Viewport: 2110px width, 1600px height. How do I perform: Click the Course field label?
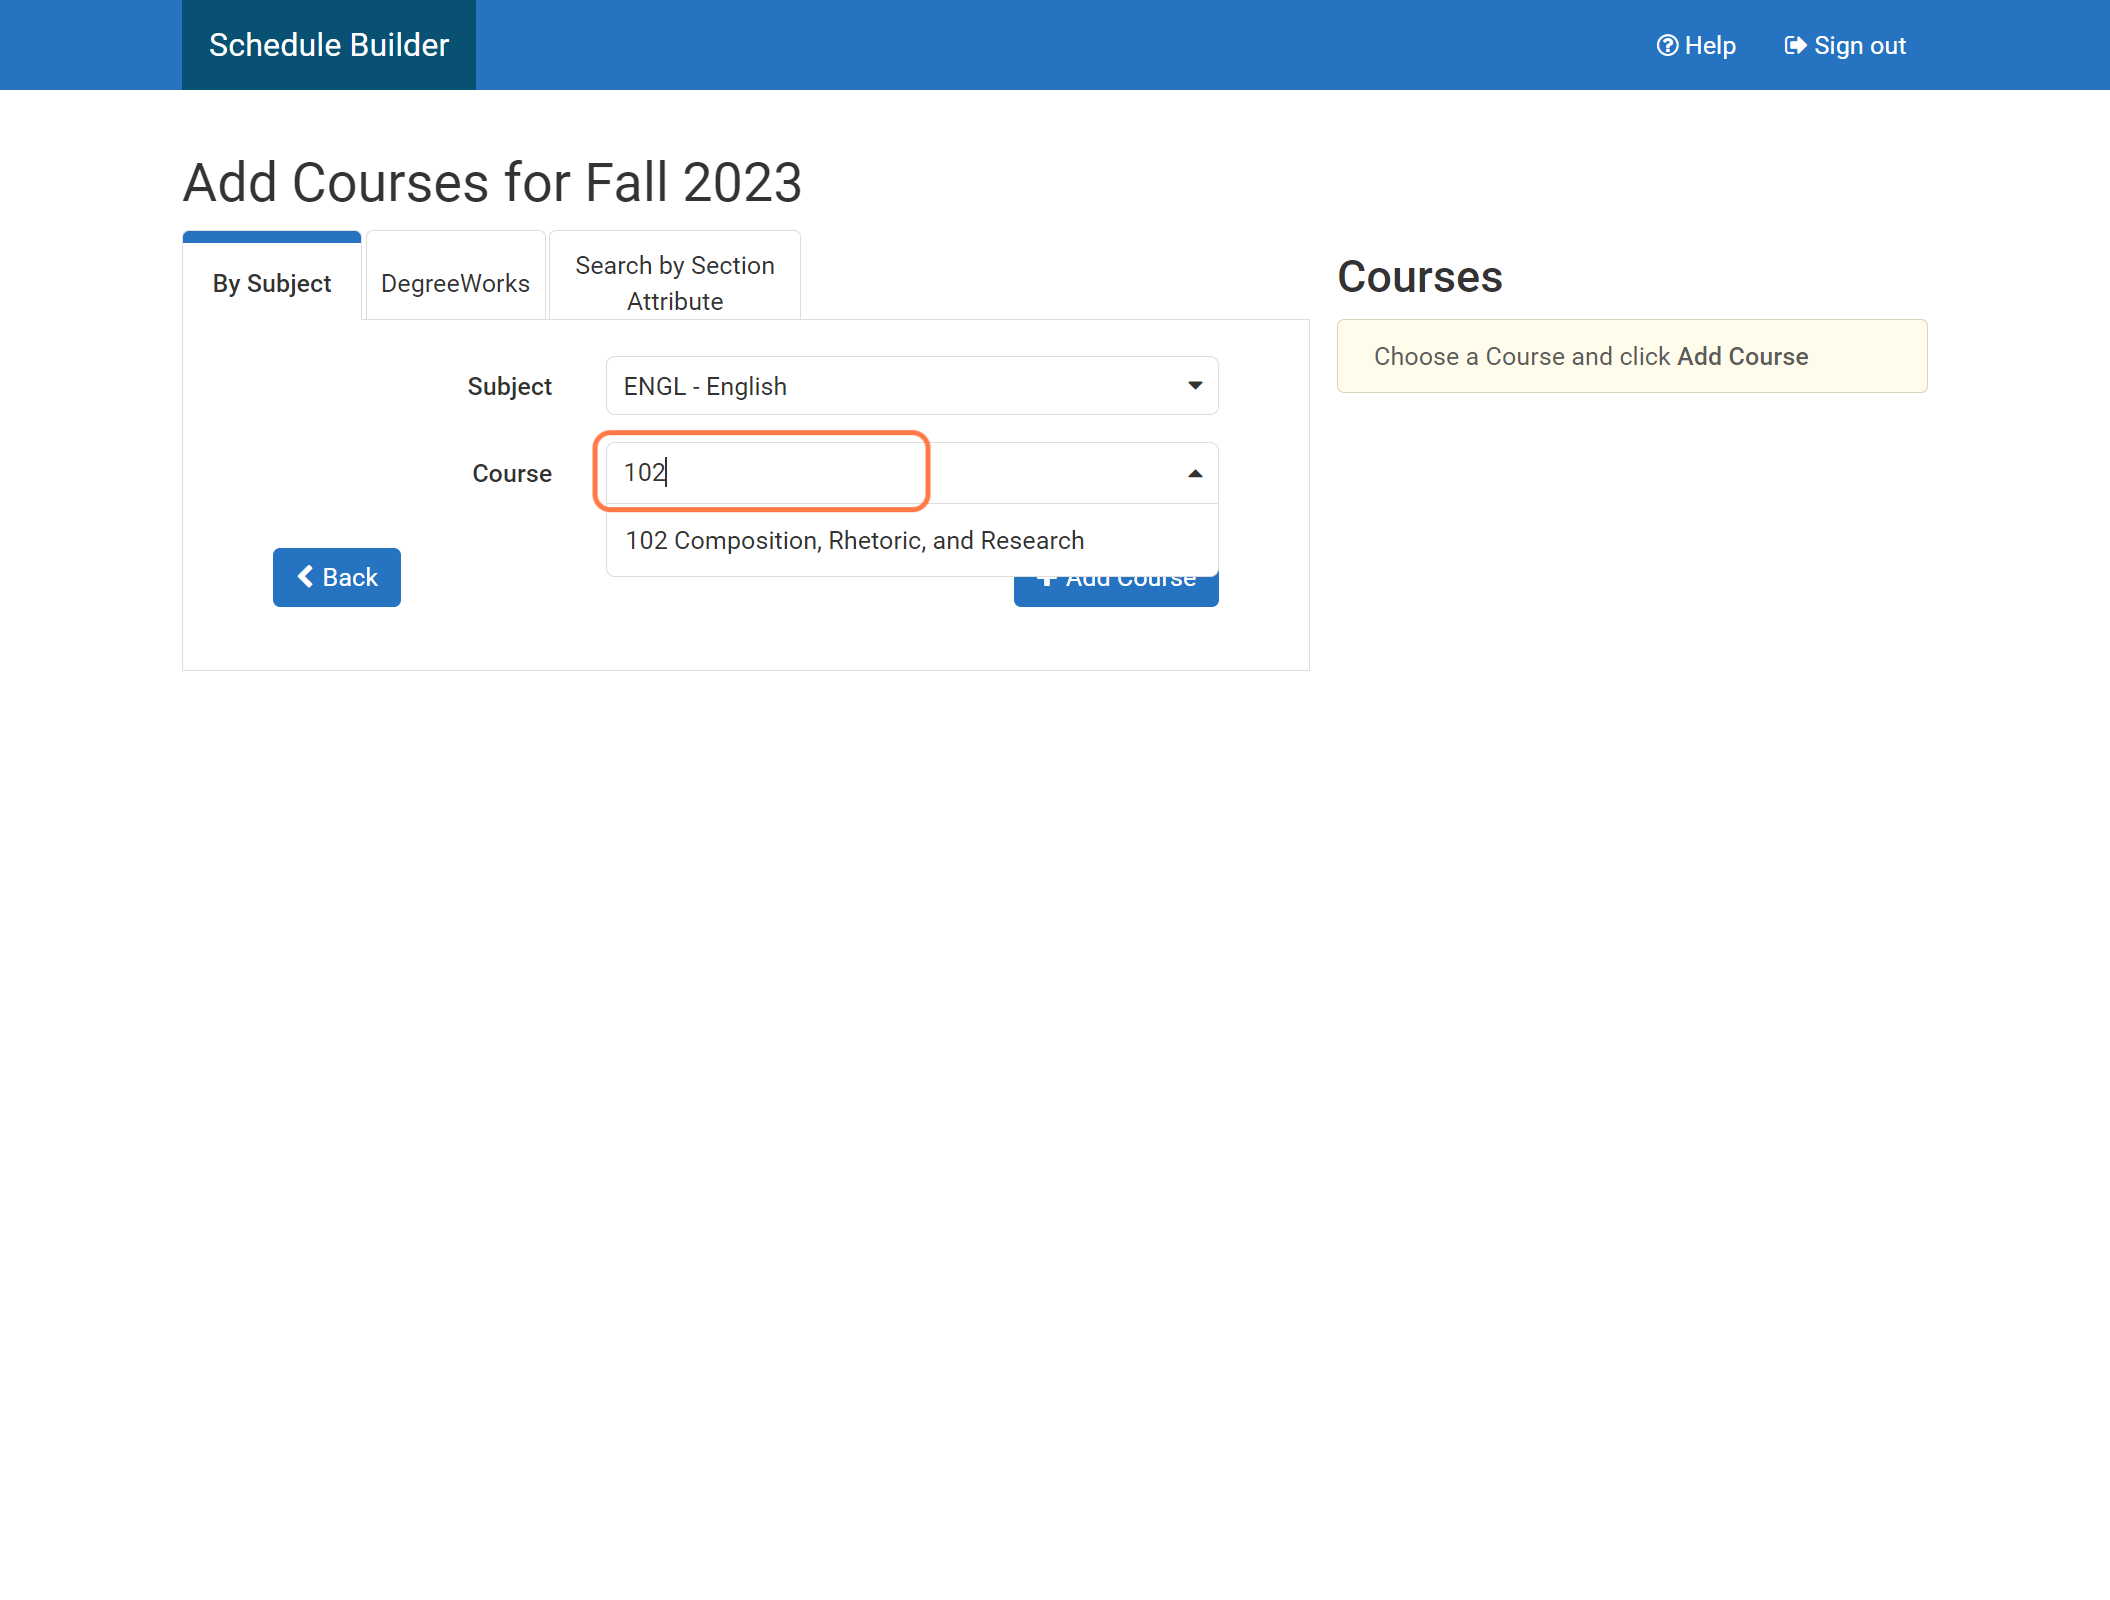coord(512,473)
